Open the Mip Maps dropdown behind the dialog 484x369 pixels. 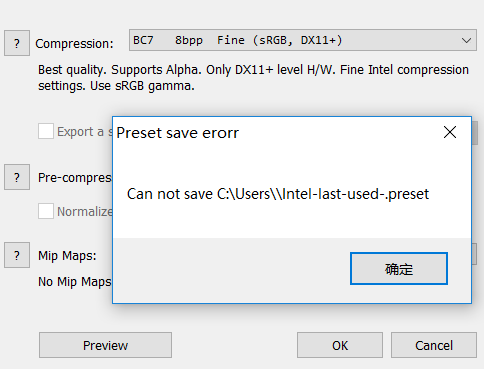[474, 254]
